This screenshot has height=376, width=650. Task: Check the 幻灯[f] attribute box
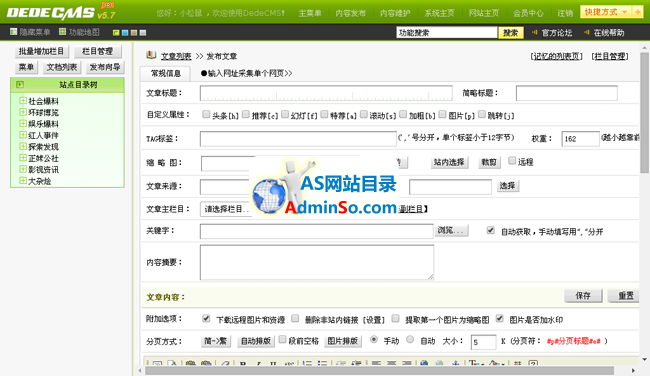(285, 114)
